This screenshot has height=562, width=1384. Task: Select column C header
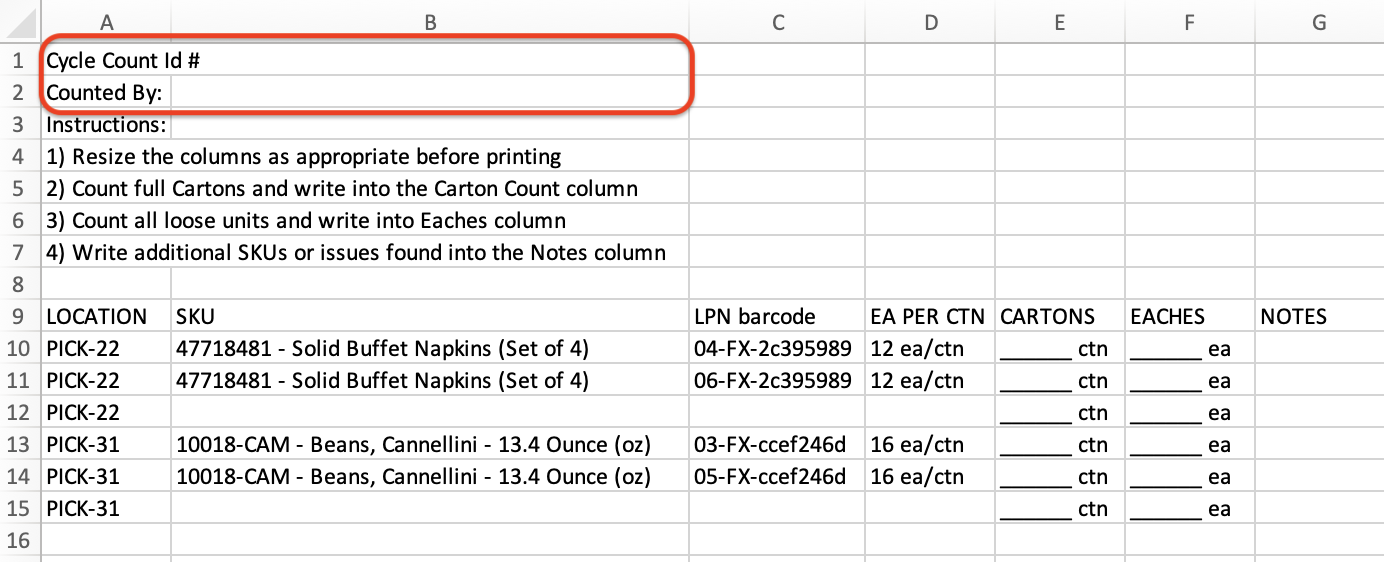pos(777,22)
